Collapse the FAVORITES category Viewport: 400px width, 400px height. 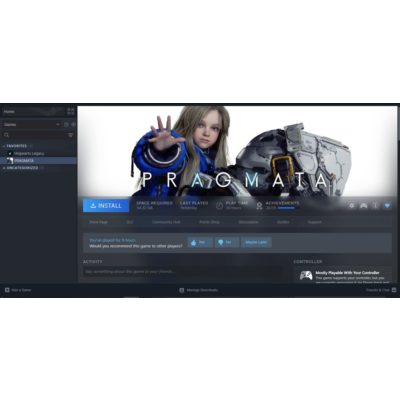pyautogui.click(x=4, y=146)
